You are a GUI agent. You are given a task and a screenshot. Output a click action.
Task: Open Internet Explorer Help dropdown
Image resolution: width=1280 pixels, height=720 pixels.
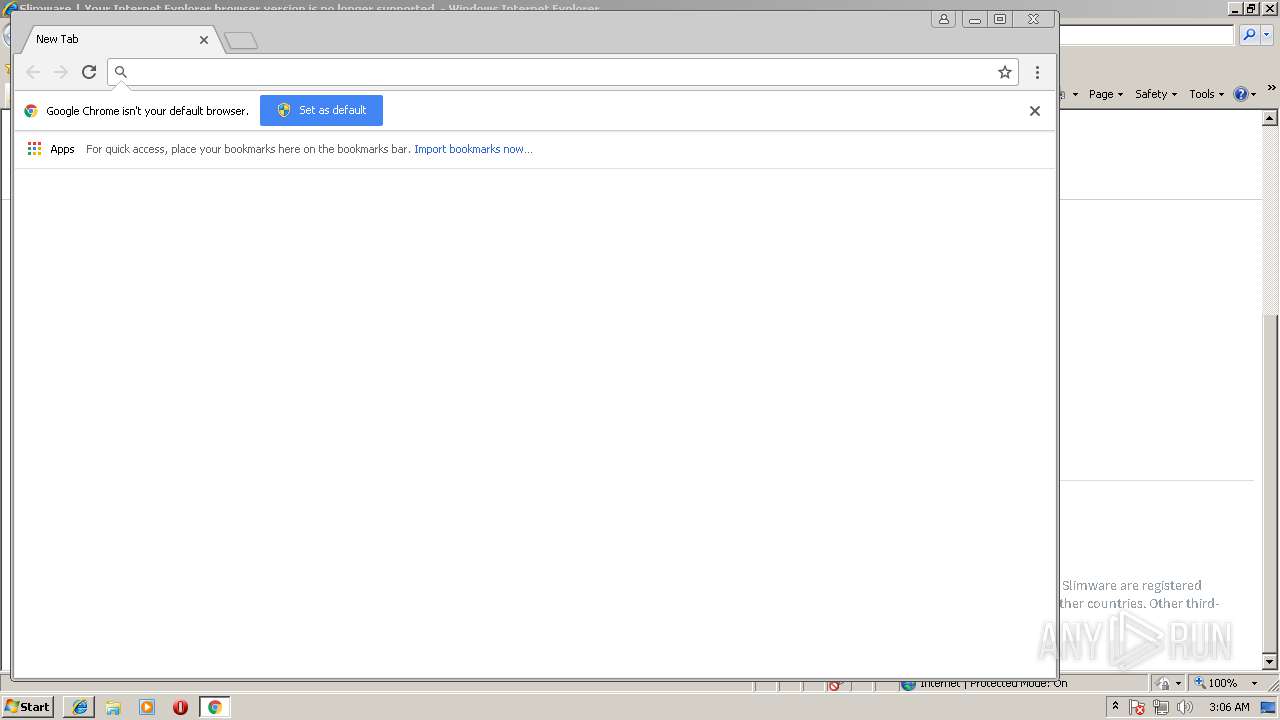coord(1245,94)
